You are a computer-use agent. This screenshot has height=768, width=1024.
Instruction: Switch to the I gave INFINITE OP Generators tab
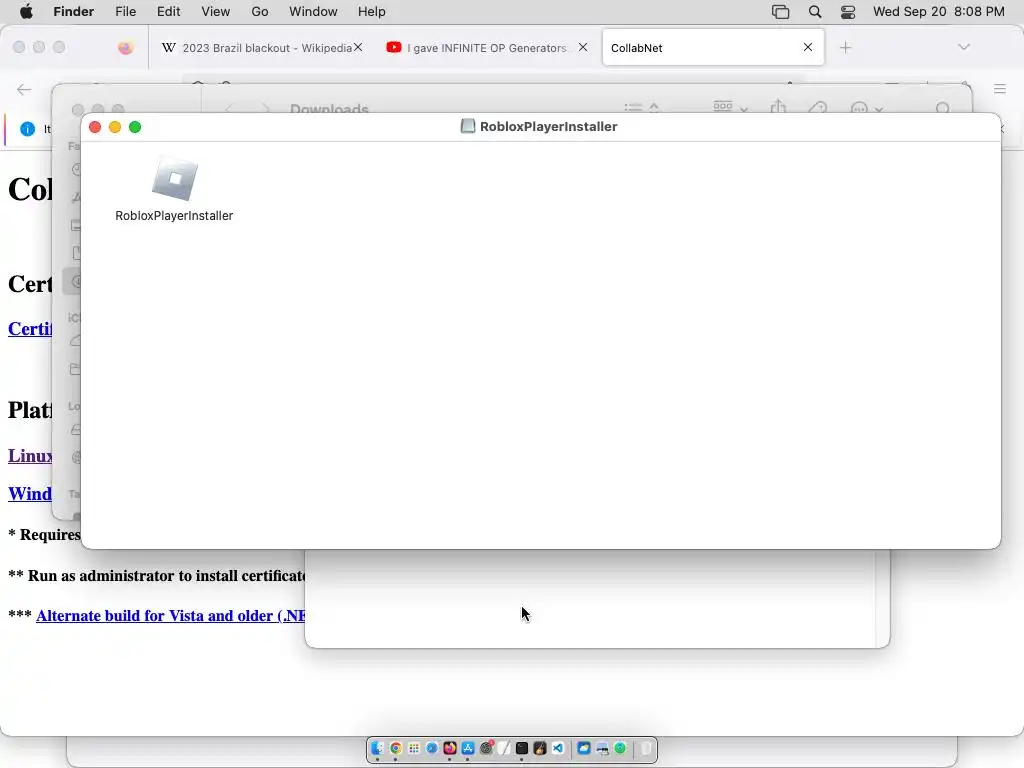487,48
